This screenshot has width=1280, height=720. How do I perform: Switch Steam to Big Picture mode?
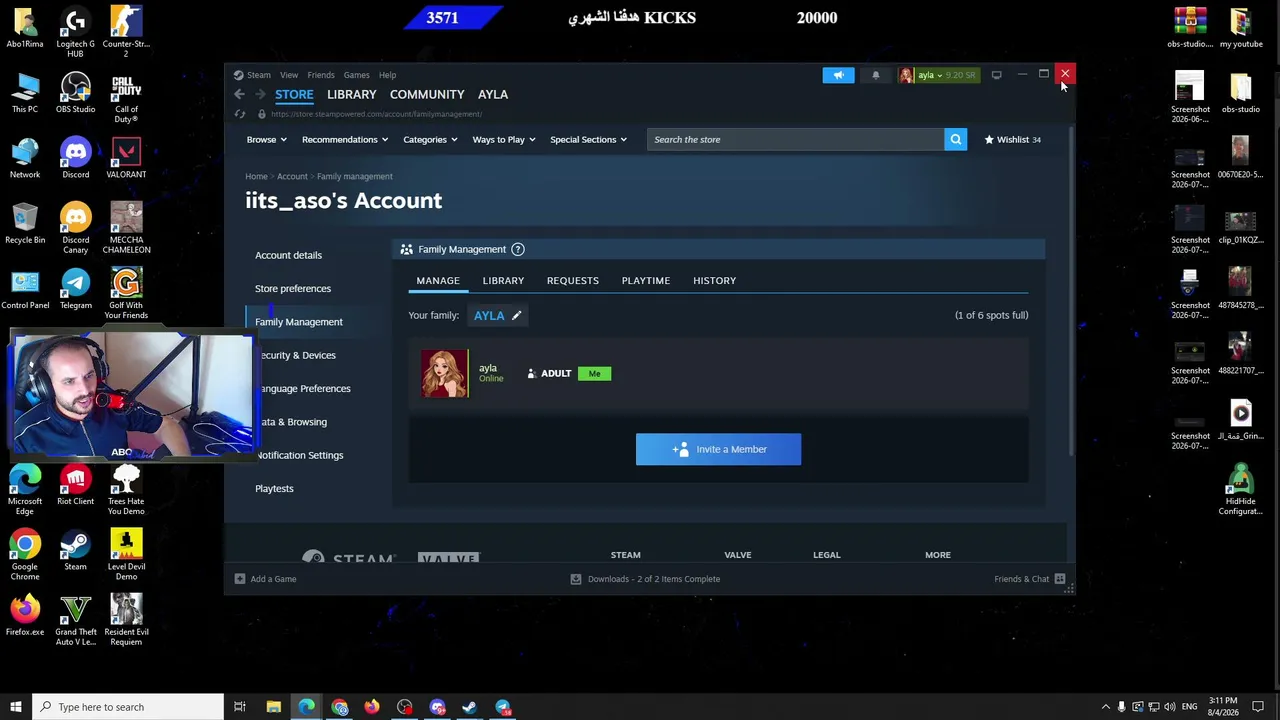click(x=996, y=75)
